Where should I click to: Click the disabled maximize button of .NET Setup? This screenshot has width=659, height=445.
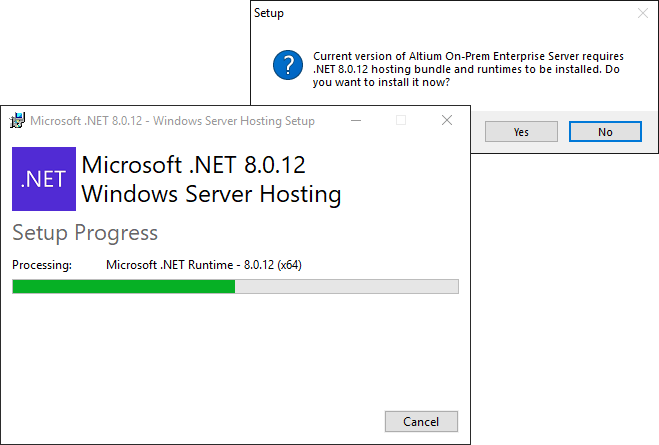click(x=401, y=121)
